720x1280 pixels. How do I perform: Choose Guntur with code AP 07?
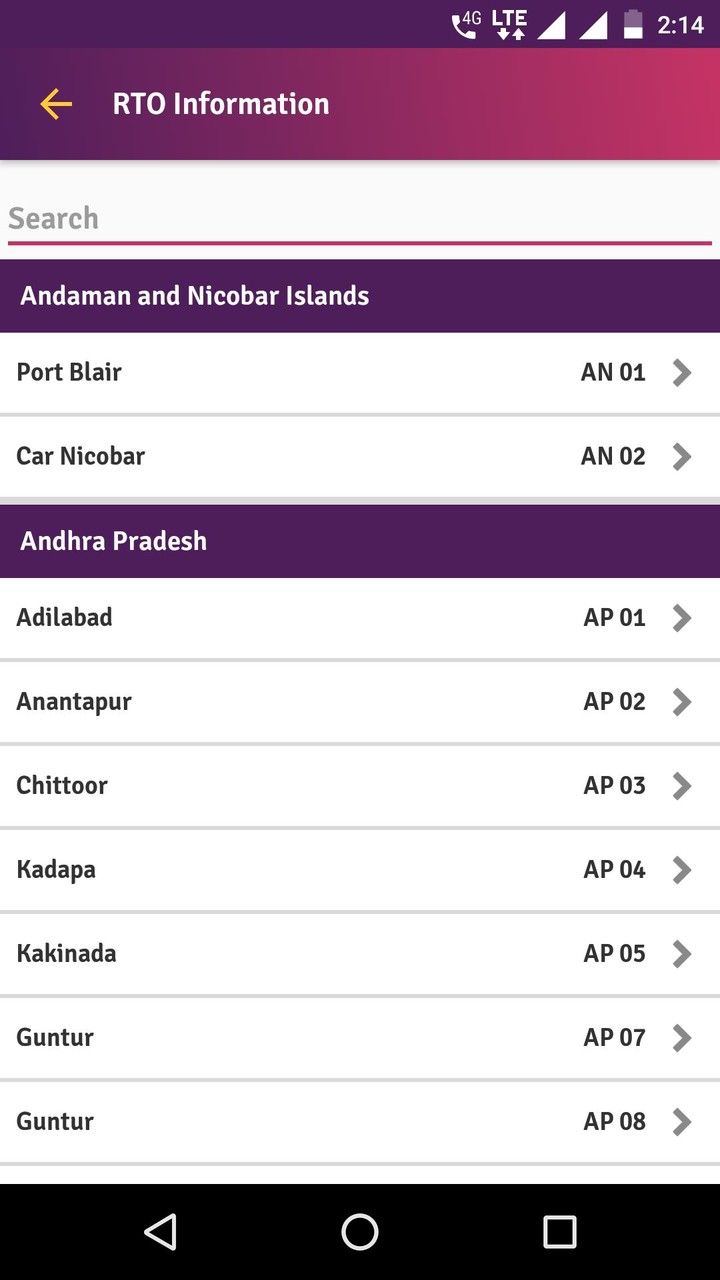300,1038
